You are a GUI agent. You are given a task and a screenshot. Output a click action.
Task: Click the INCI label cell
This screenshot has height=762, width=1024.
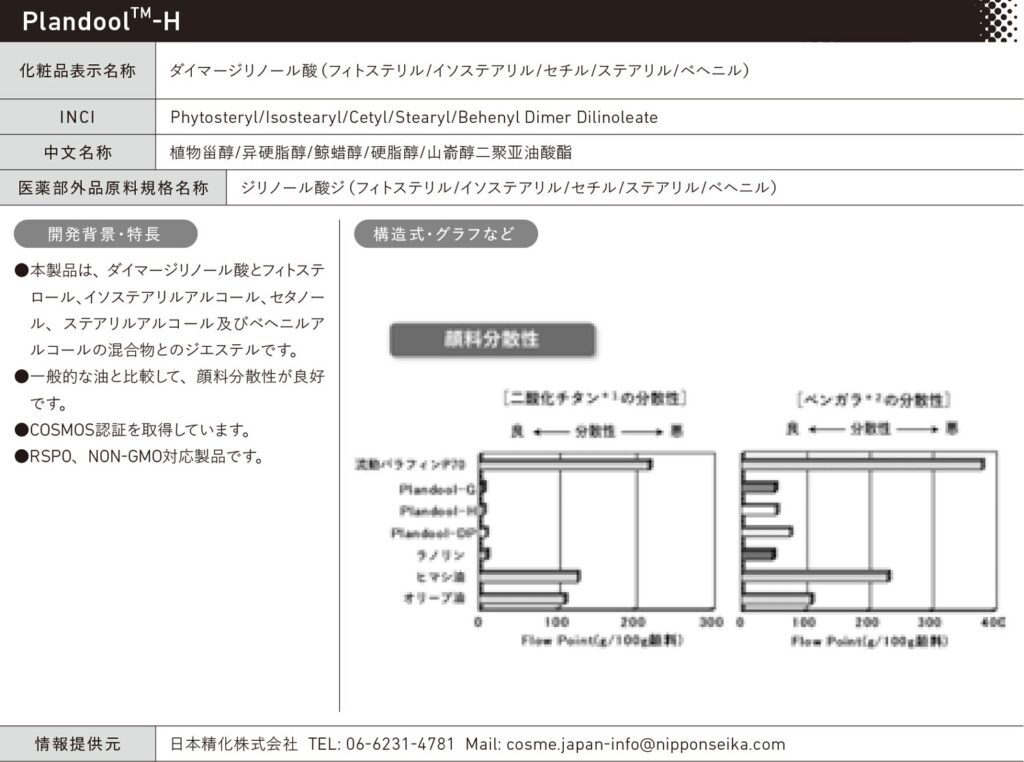pos(77,117)
